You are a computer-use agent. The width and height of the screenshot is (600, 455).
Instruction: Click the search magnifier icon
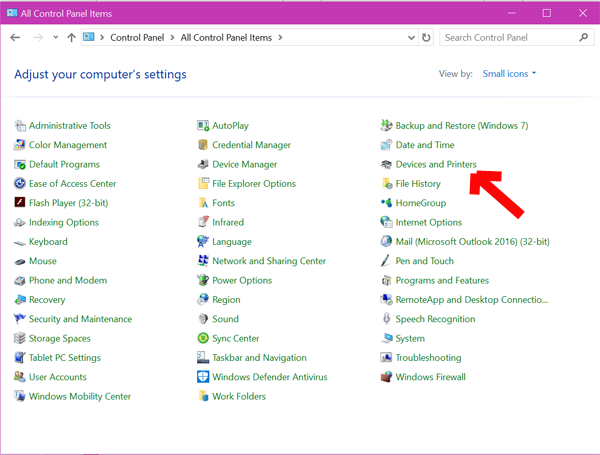tap(584, 38)
